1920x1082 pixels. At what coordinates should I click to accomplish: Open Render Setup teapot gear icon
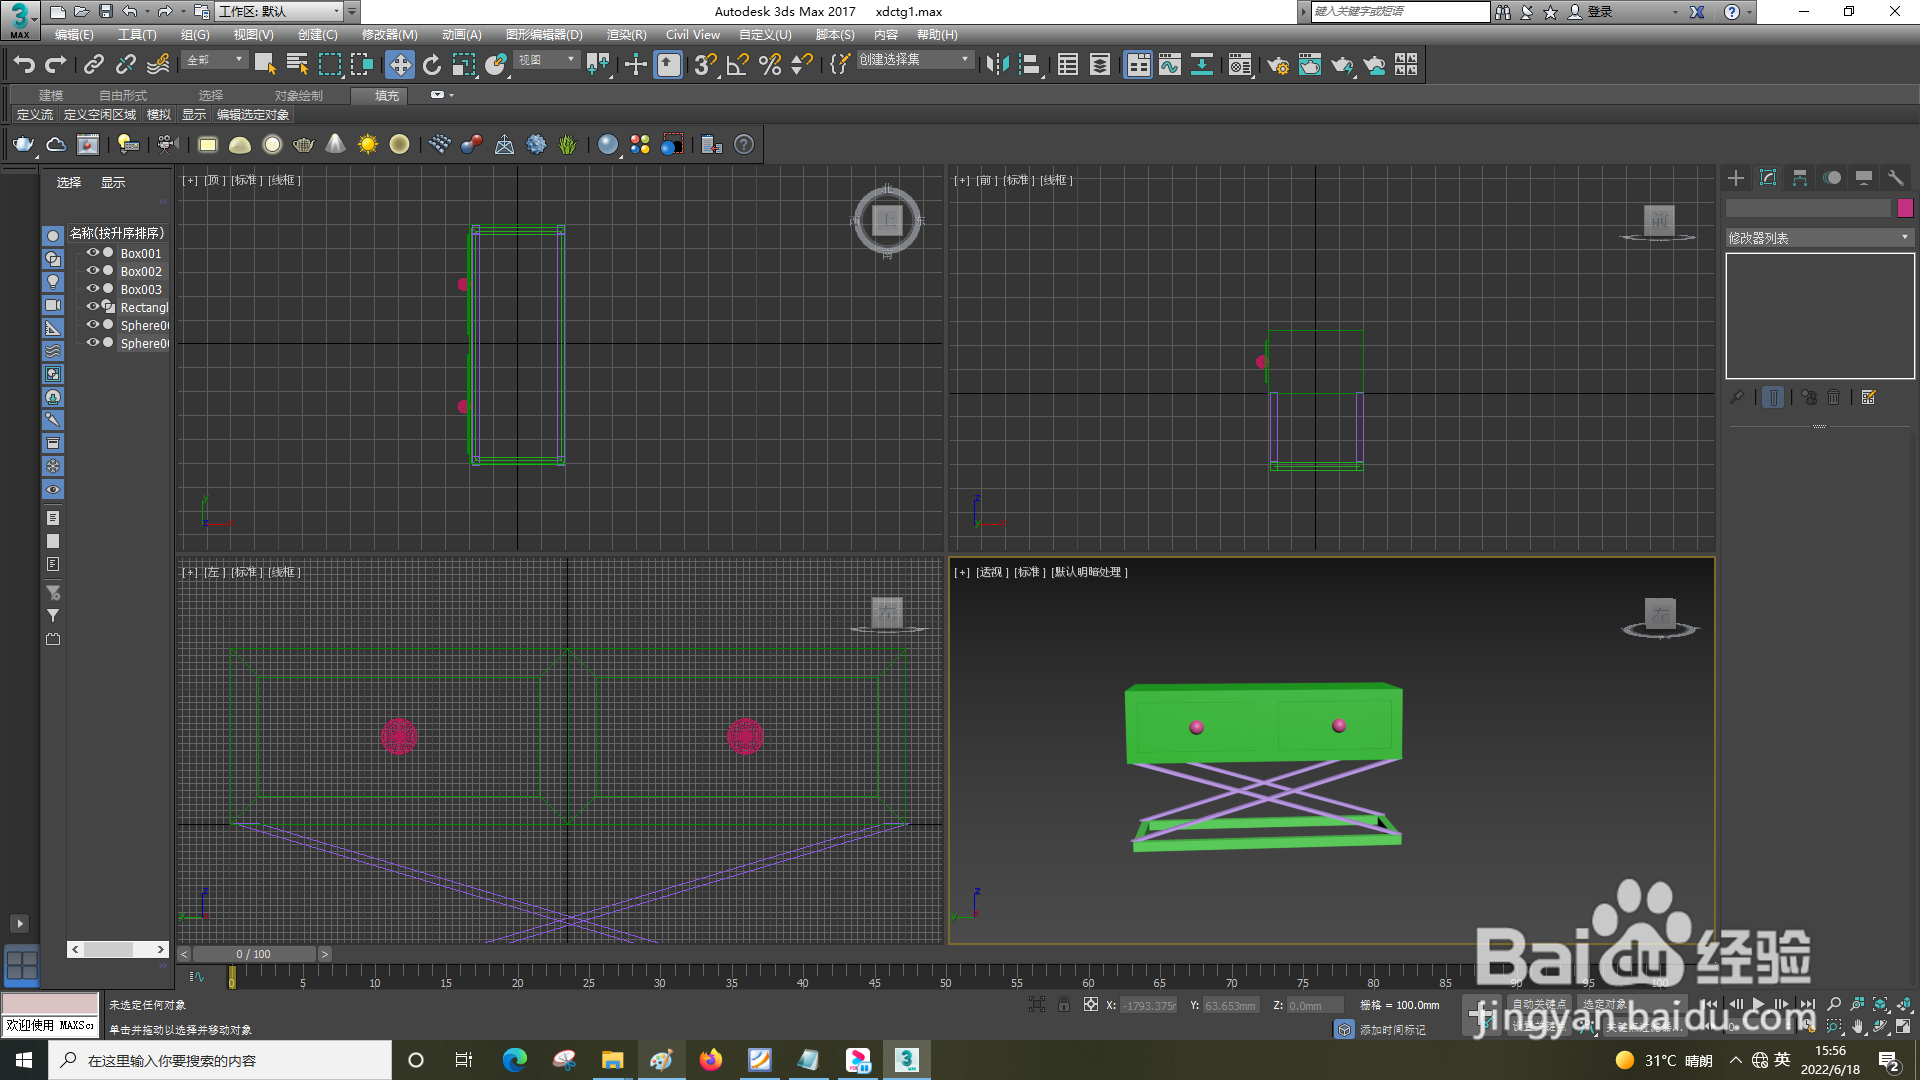tap(1278, 65)
